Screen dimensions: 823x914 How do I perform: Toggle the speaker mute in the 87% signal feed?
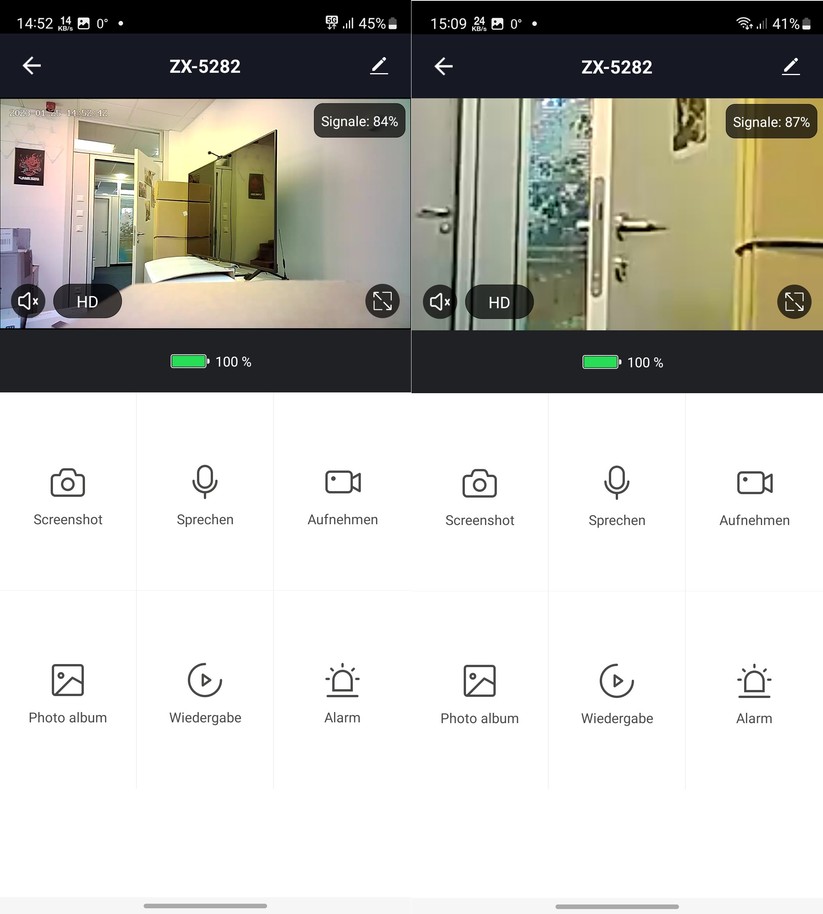click(x=440, y=302)
